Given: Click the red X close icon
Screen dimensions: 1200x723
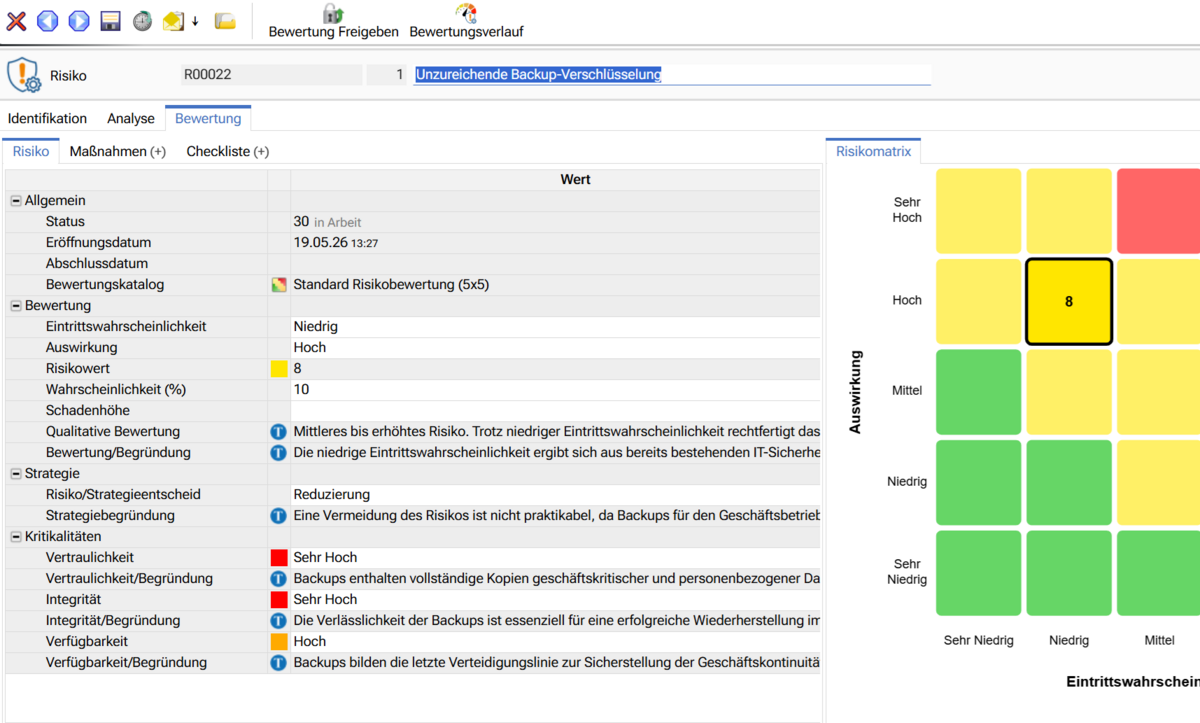Looking at the screenshot, I should click(x=16, y=21).
